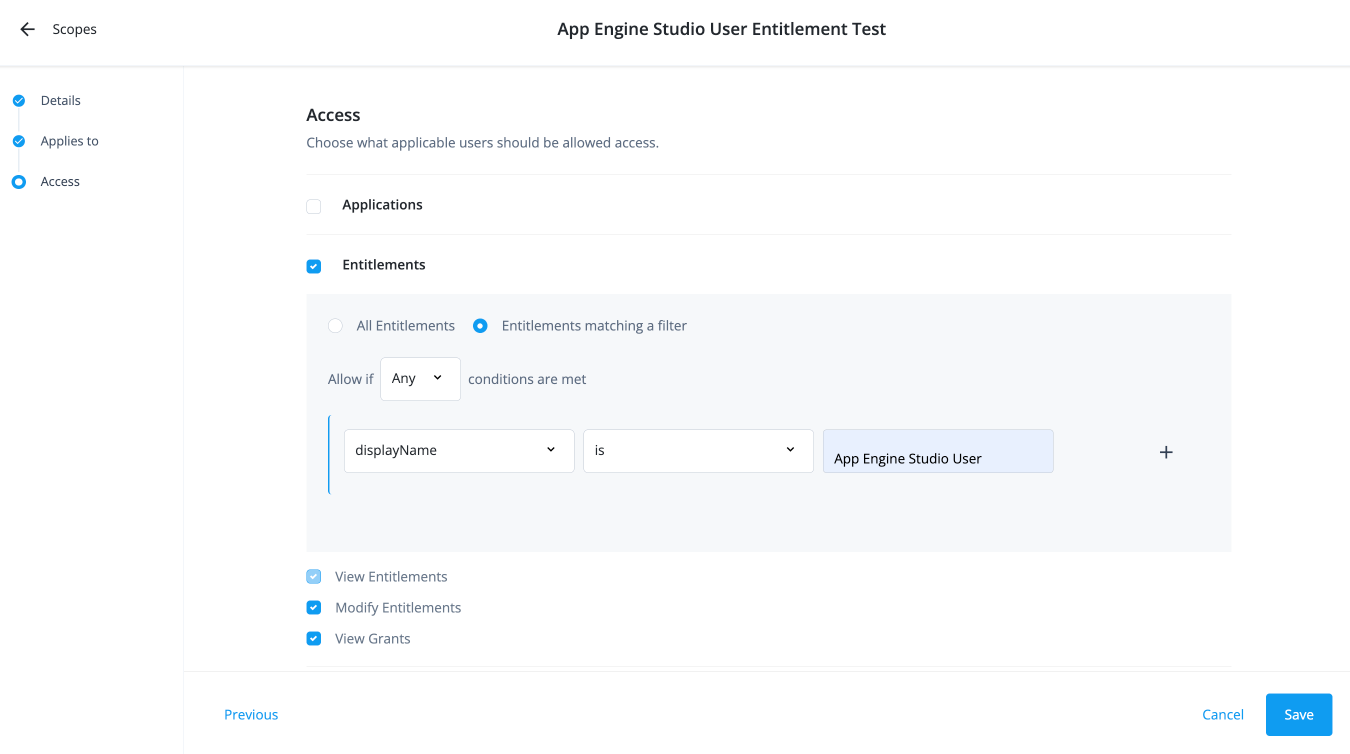Open the Any conditions dropdown
1350x754 pixels.
[x=420, y=379]
